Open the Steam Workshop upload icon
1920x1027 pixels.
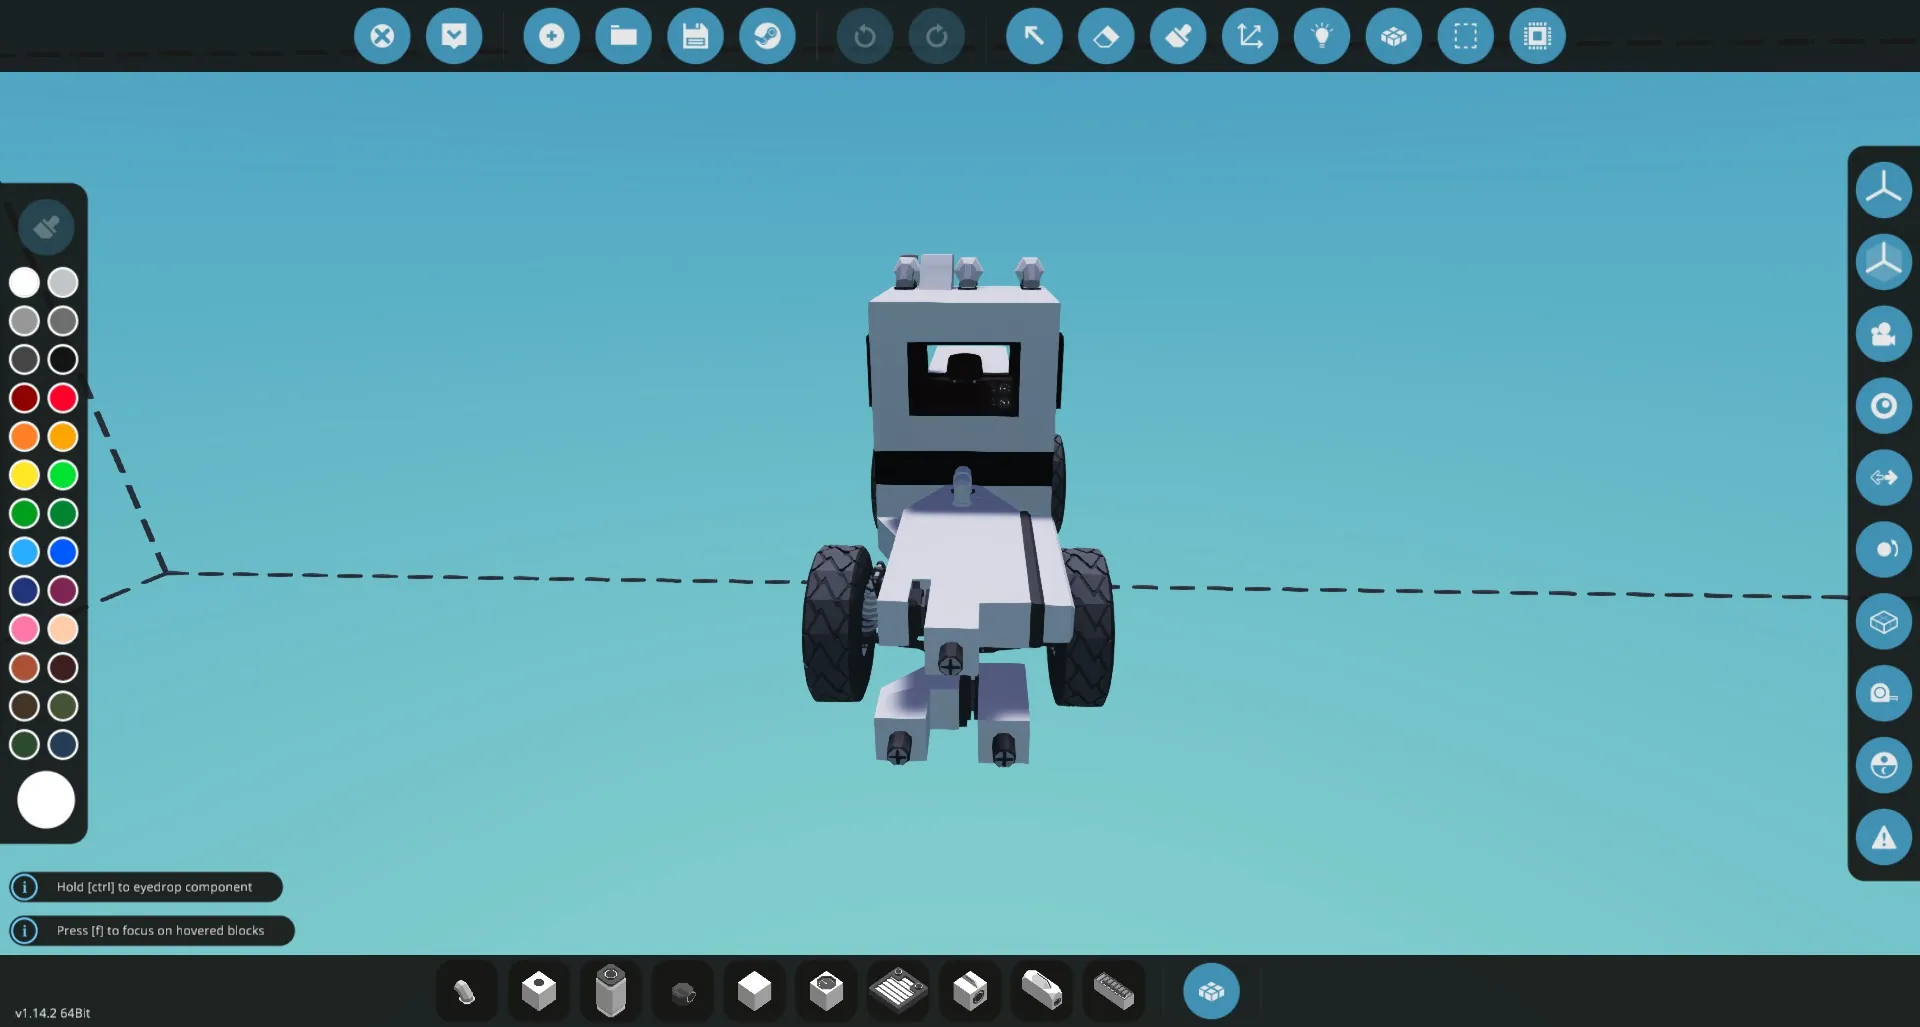click(767, 37)
